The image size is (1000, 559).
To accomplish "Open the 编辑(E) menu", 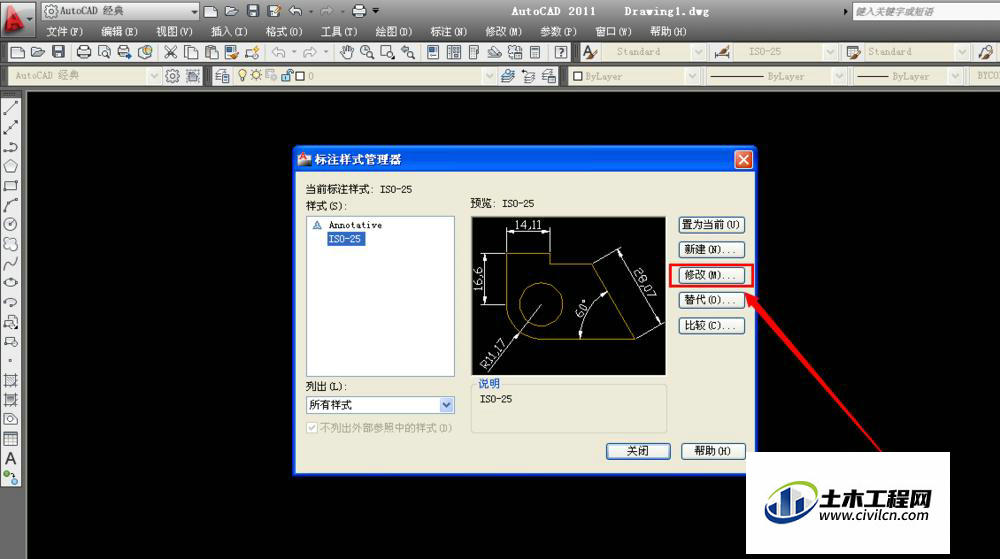I will (x=119, y=31).
